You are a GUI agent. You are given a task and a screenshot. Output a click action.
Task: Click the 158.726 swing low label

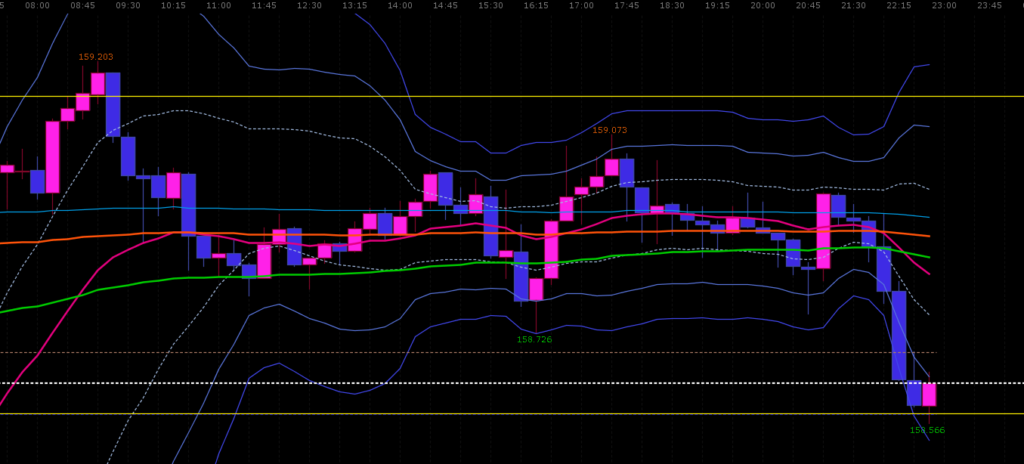pyautogui.click(x=534, y=339)
